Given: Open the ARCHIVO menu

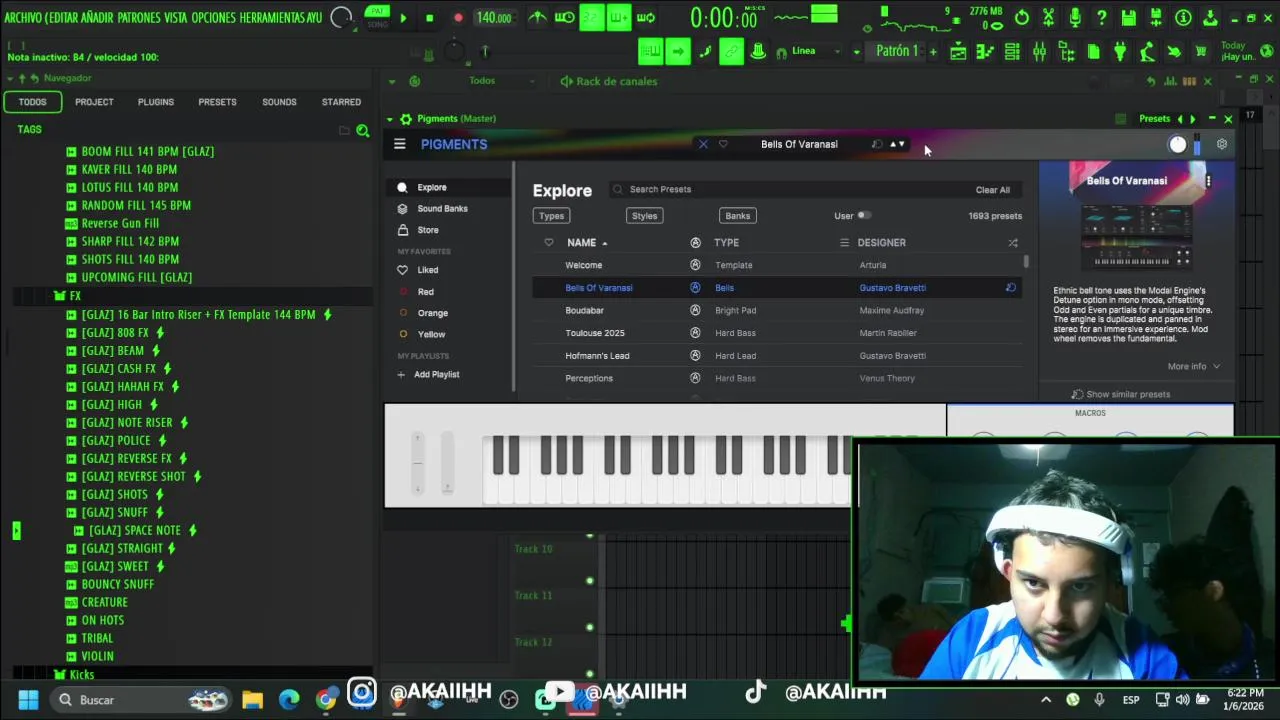Looking at the screenshot, I should [22, 18].
